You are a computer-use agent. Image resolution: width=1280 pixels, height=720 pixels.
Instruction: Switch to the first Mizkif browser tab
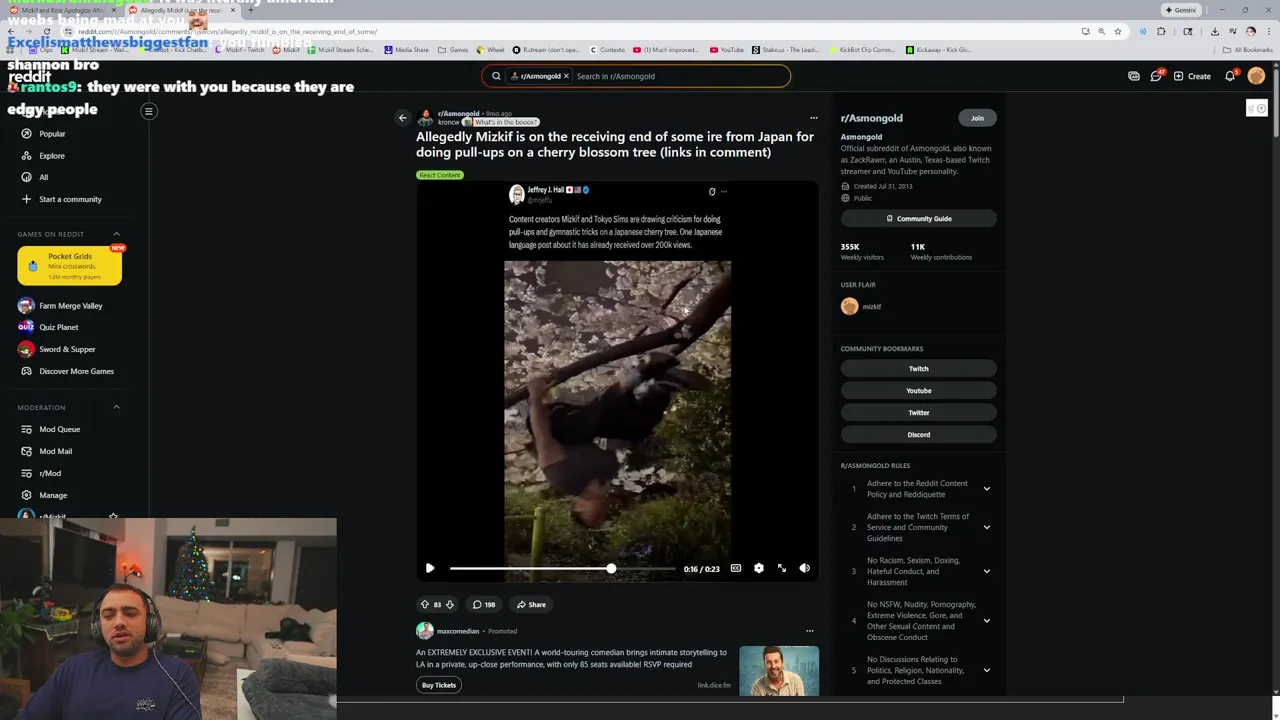62,10
